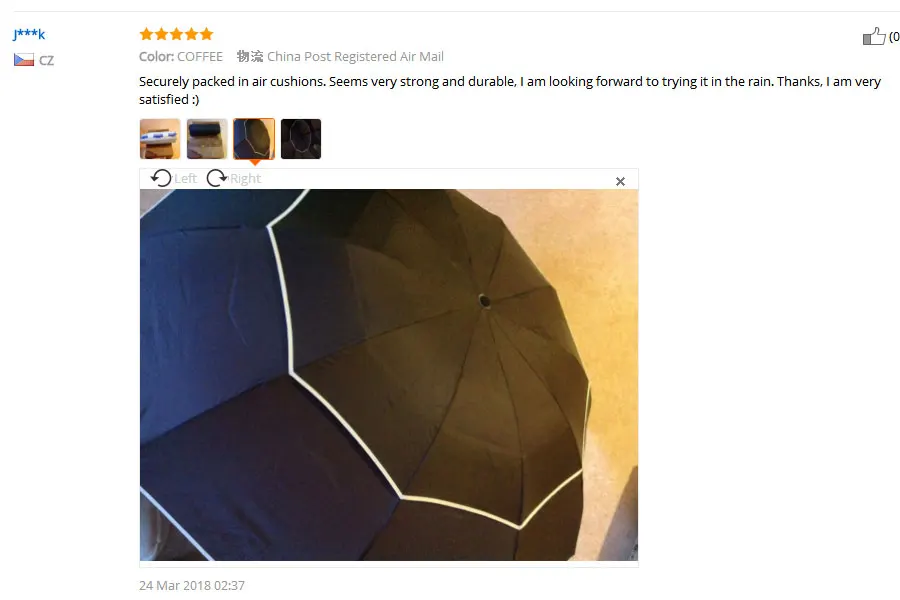
Task: Click the like count beside thumbs-up
Action: [894, 37]
